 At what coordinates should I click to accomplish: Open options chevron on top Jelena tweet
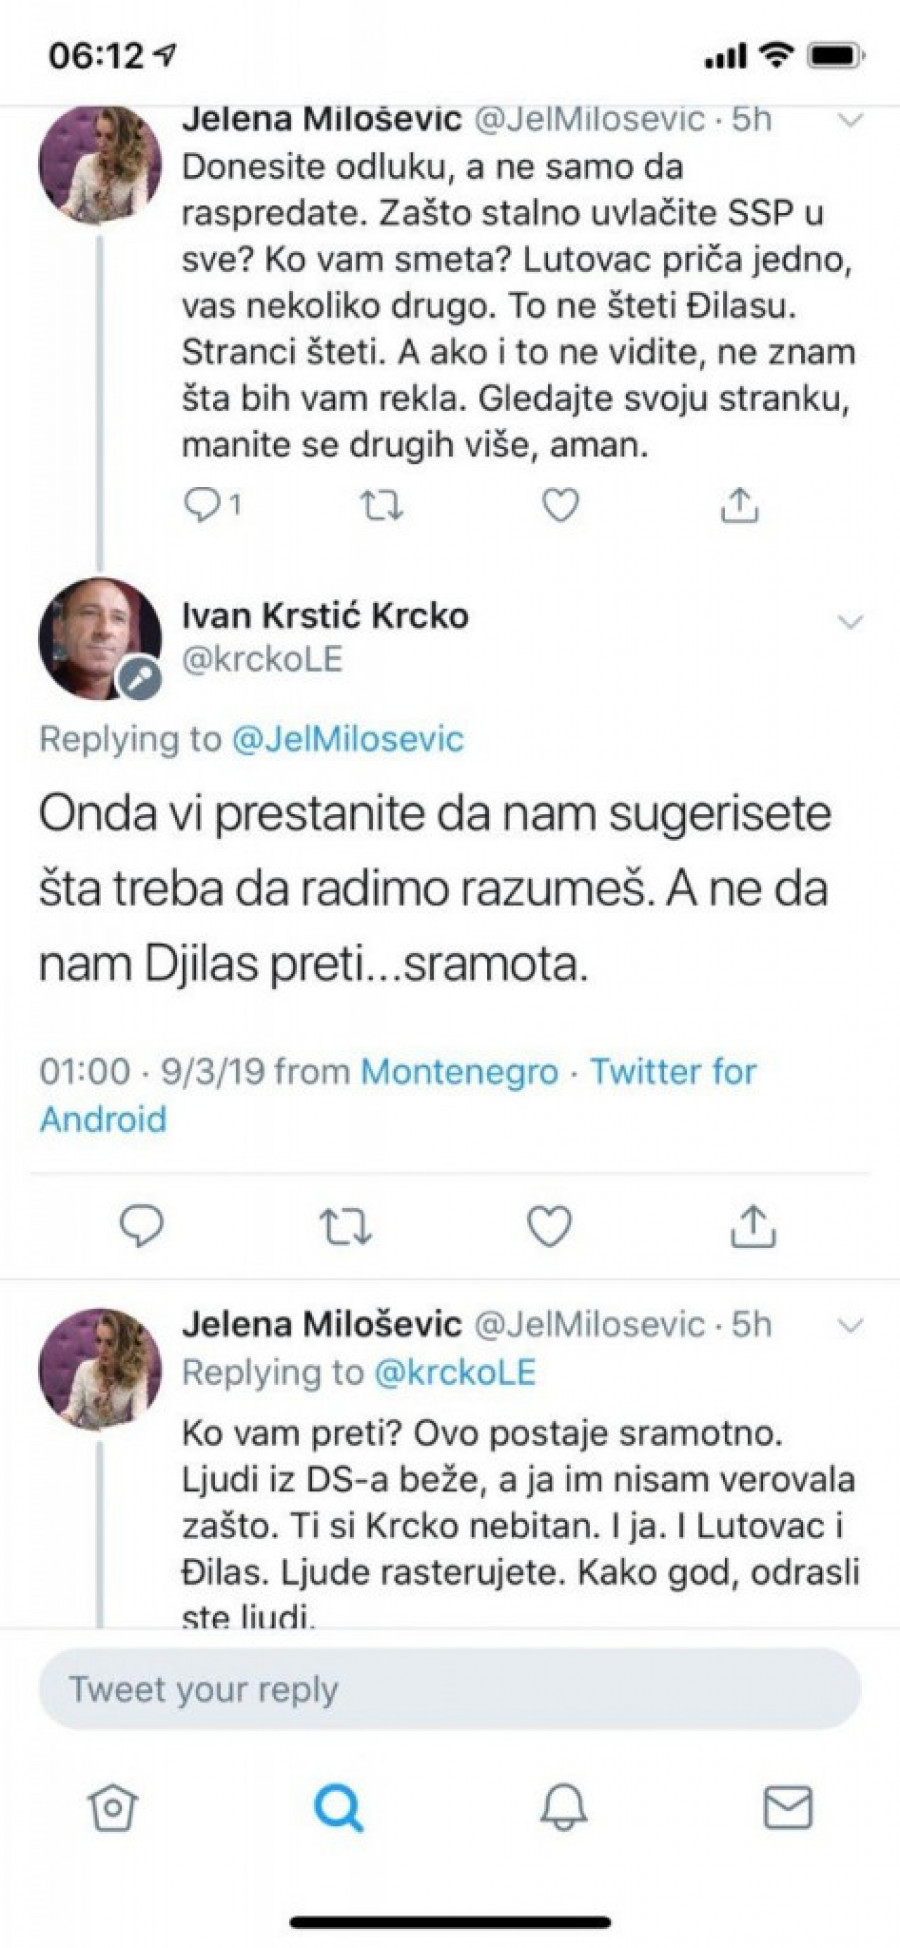pos(850,121)
